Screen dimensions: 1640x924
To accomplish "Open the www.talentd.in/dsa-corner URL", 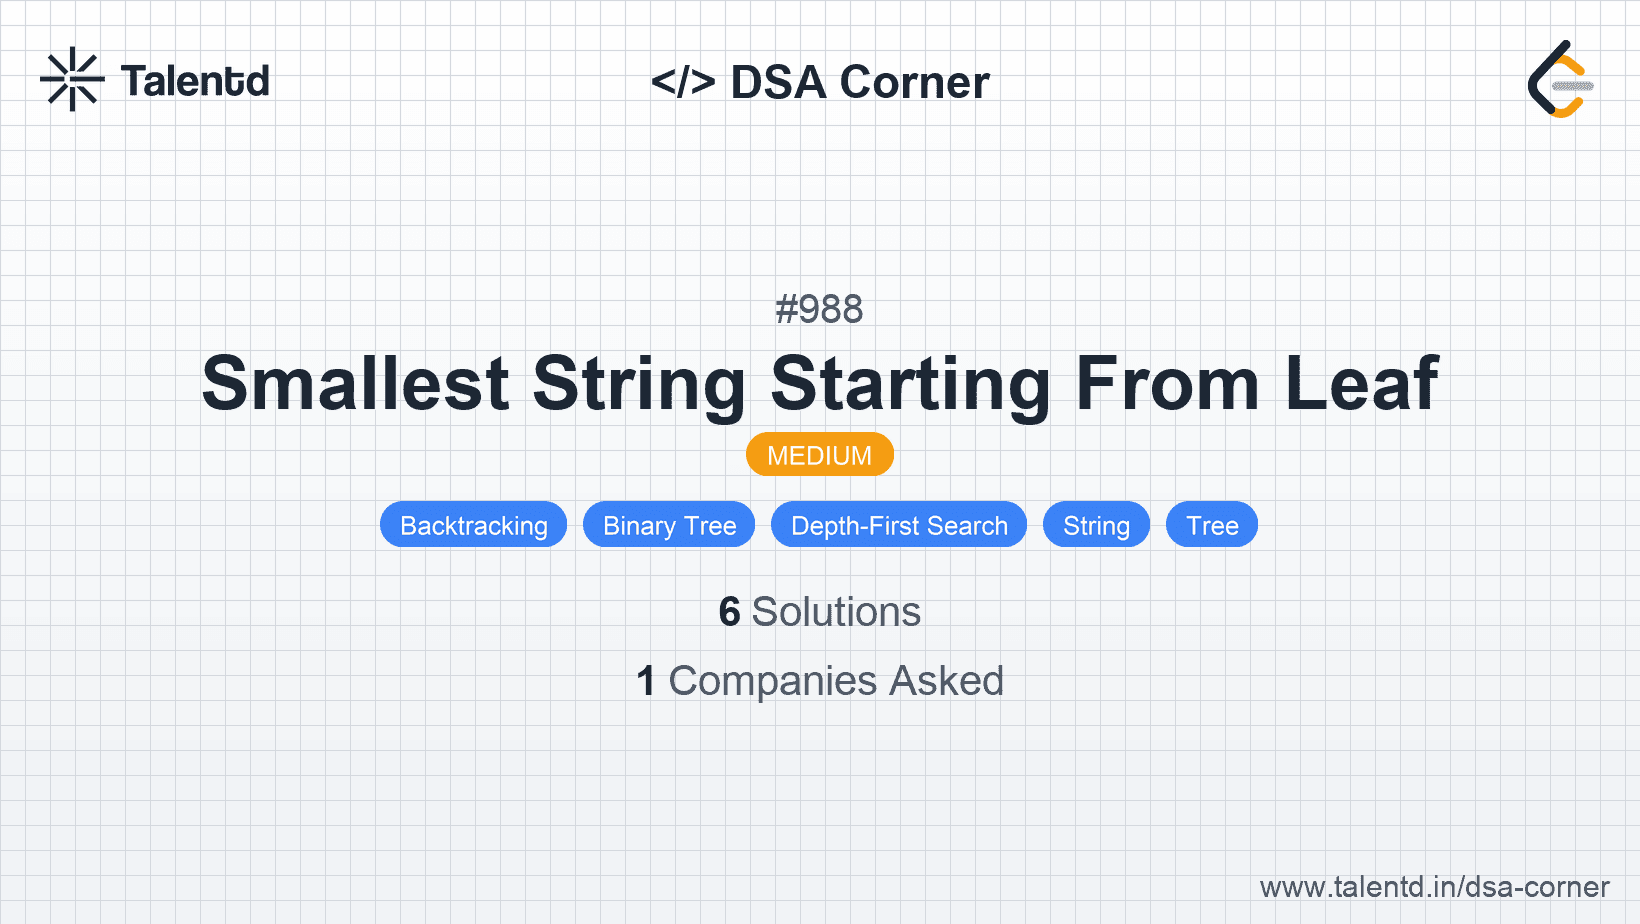I will pyautogui.click(x=1434, y=887).
